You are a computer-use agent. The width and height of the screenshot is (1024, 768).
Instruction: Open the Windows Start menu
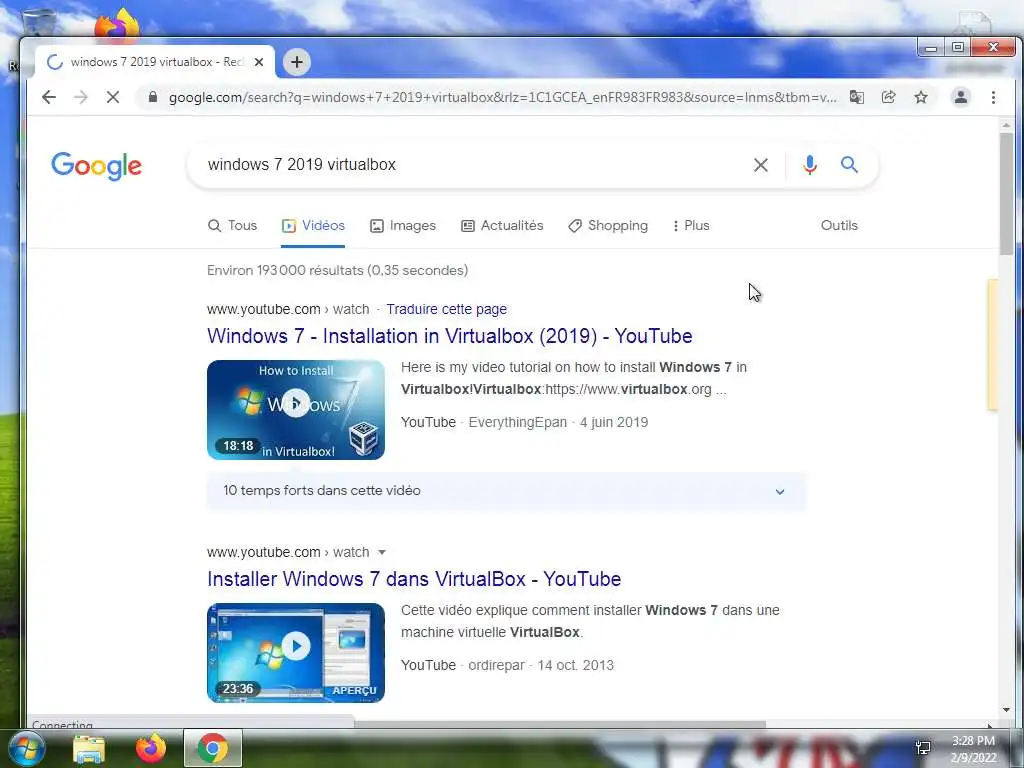25,748
